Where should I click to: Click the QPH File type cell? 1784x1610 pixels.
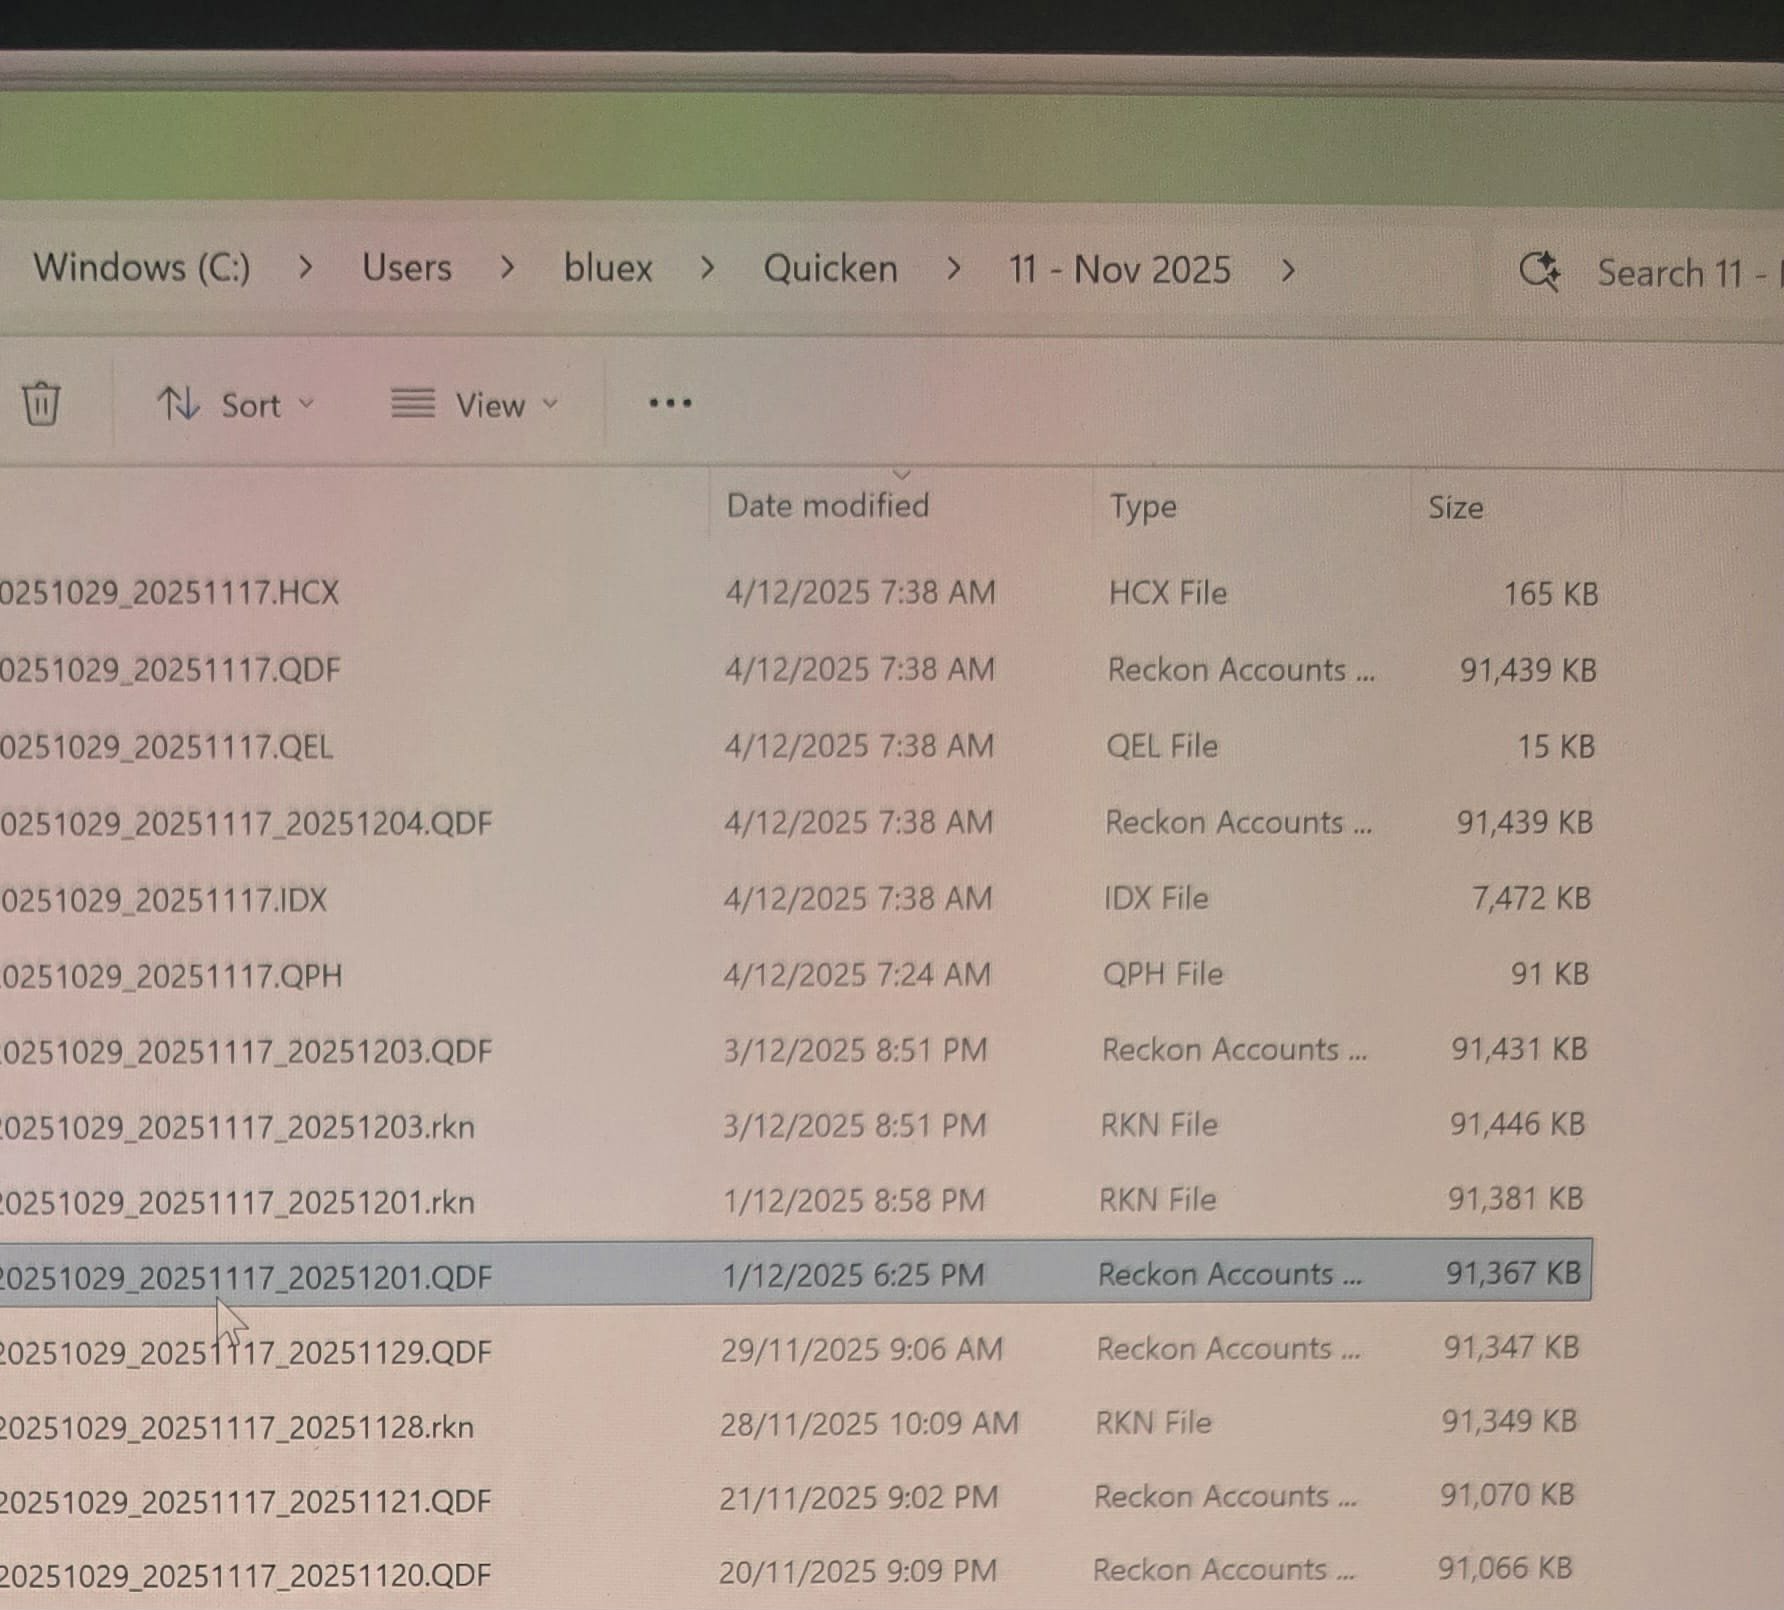tap(1163, 974)
